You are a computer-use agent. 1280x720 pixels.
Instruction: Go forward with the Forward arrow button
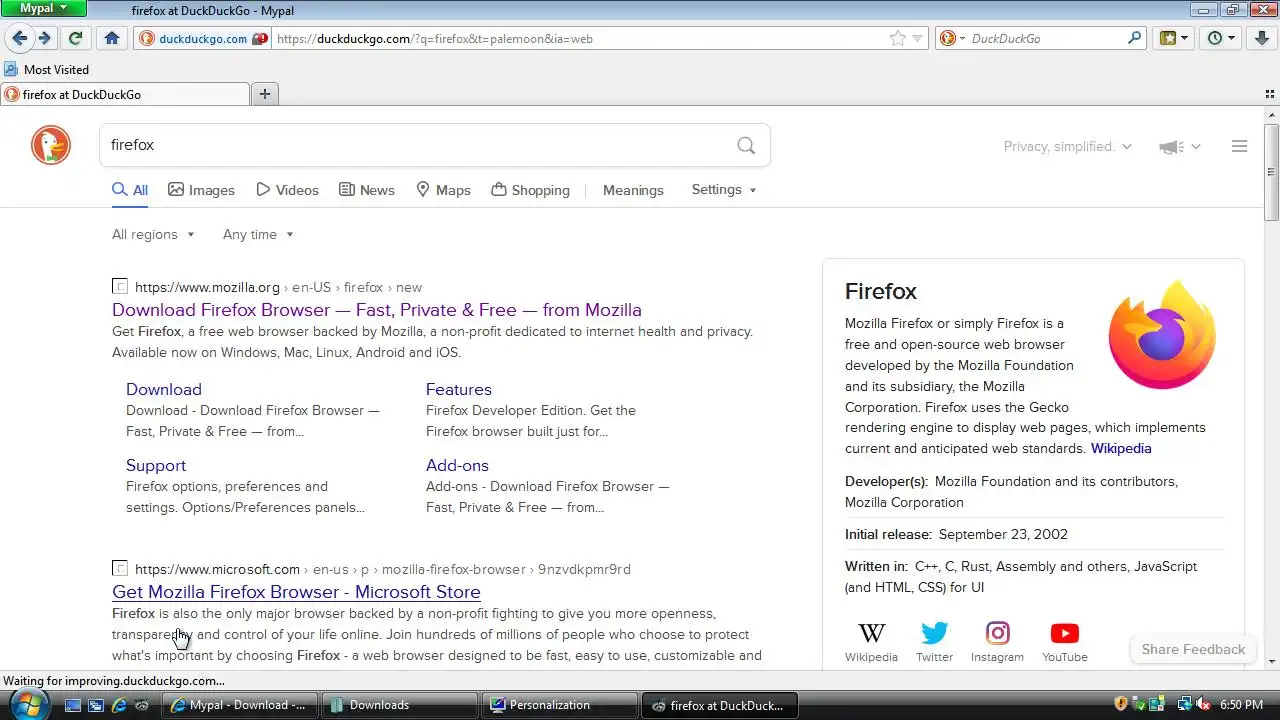pos(45,38)
